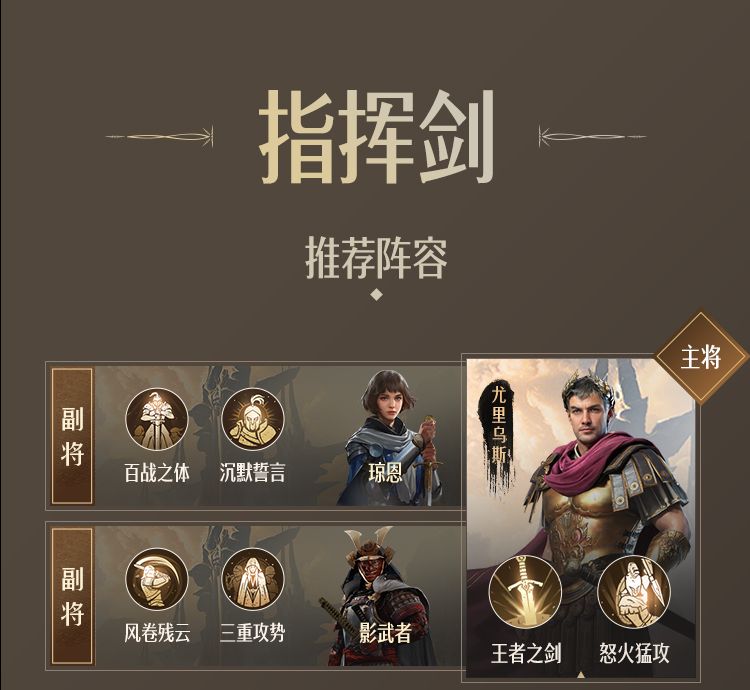Select the 三重攻势 skill icon
The image size is (750, 690).
coord(253,579)
